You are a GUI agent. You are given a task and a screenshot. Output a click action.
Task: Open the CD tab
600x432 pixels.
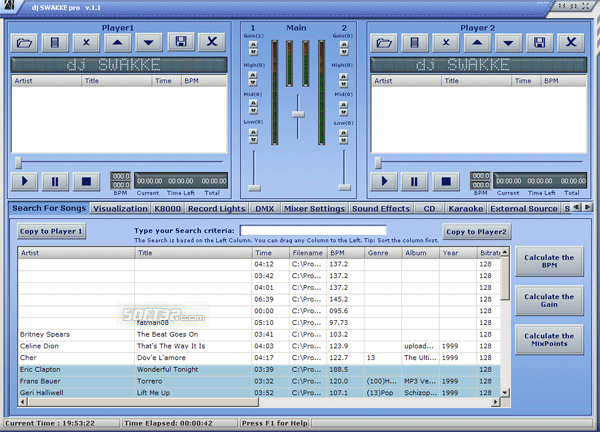429,209
